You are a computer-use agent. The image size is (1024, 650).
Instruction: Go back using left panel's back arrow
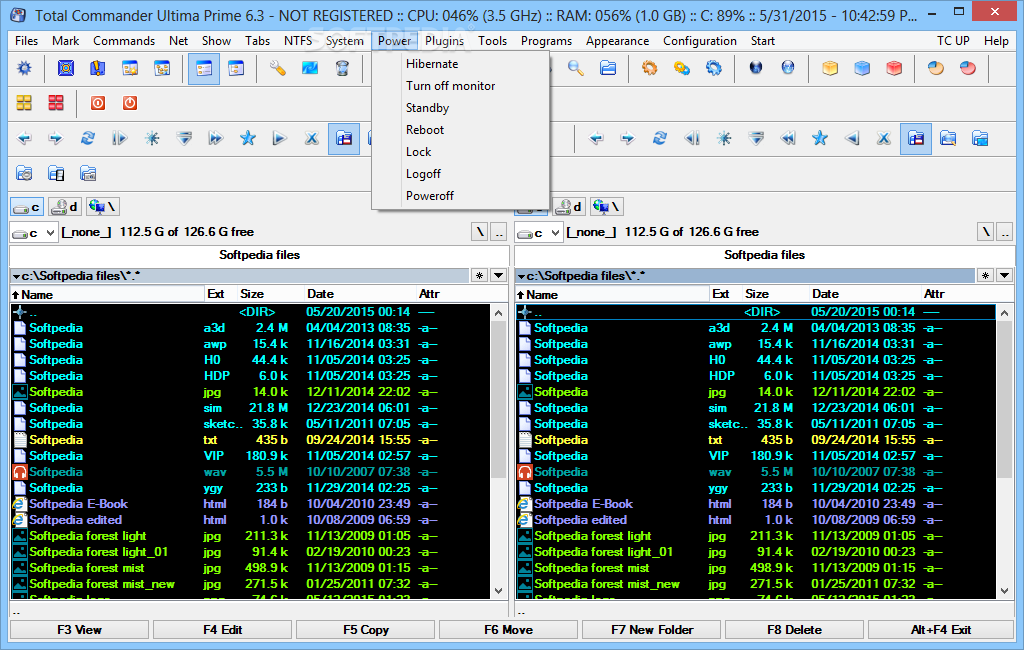point(24,138)
